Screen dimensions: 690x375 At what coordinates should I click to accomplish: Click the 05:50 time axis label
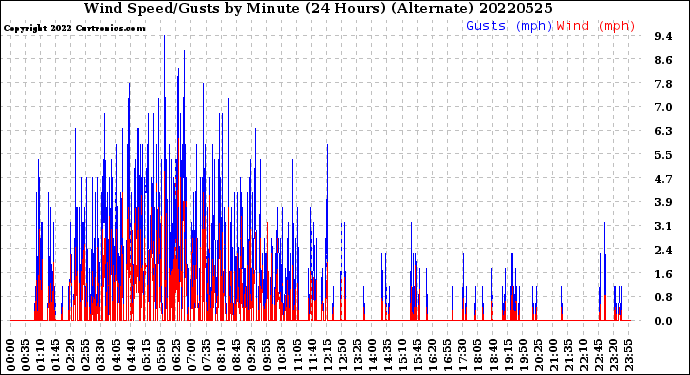click(x=161, y=355)
